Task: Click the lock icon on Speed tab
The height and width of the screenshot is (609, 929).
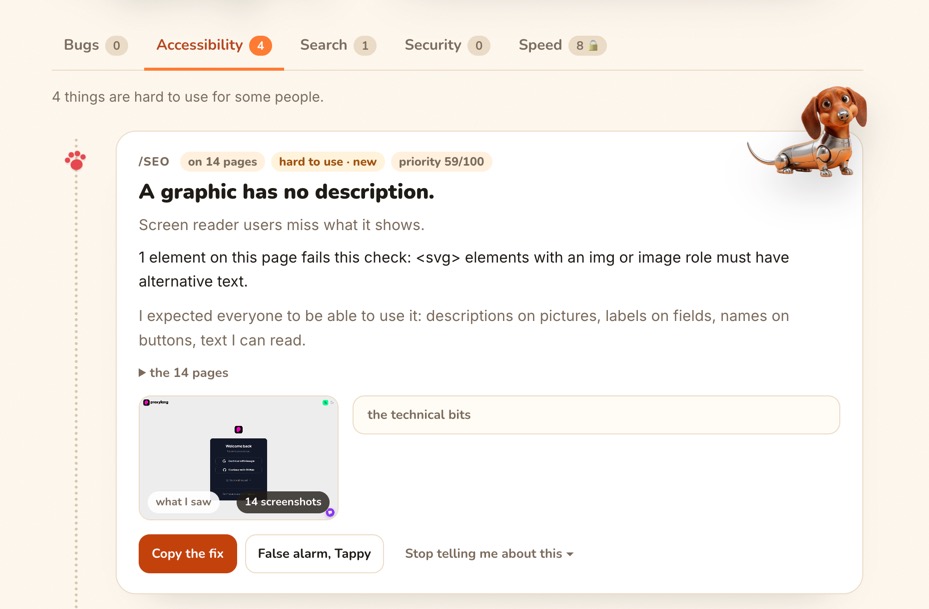Action: (593, 46)
